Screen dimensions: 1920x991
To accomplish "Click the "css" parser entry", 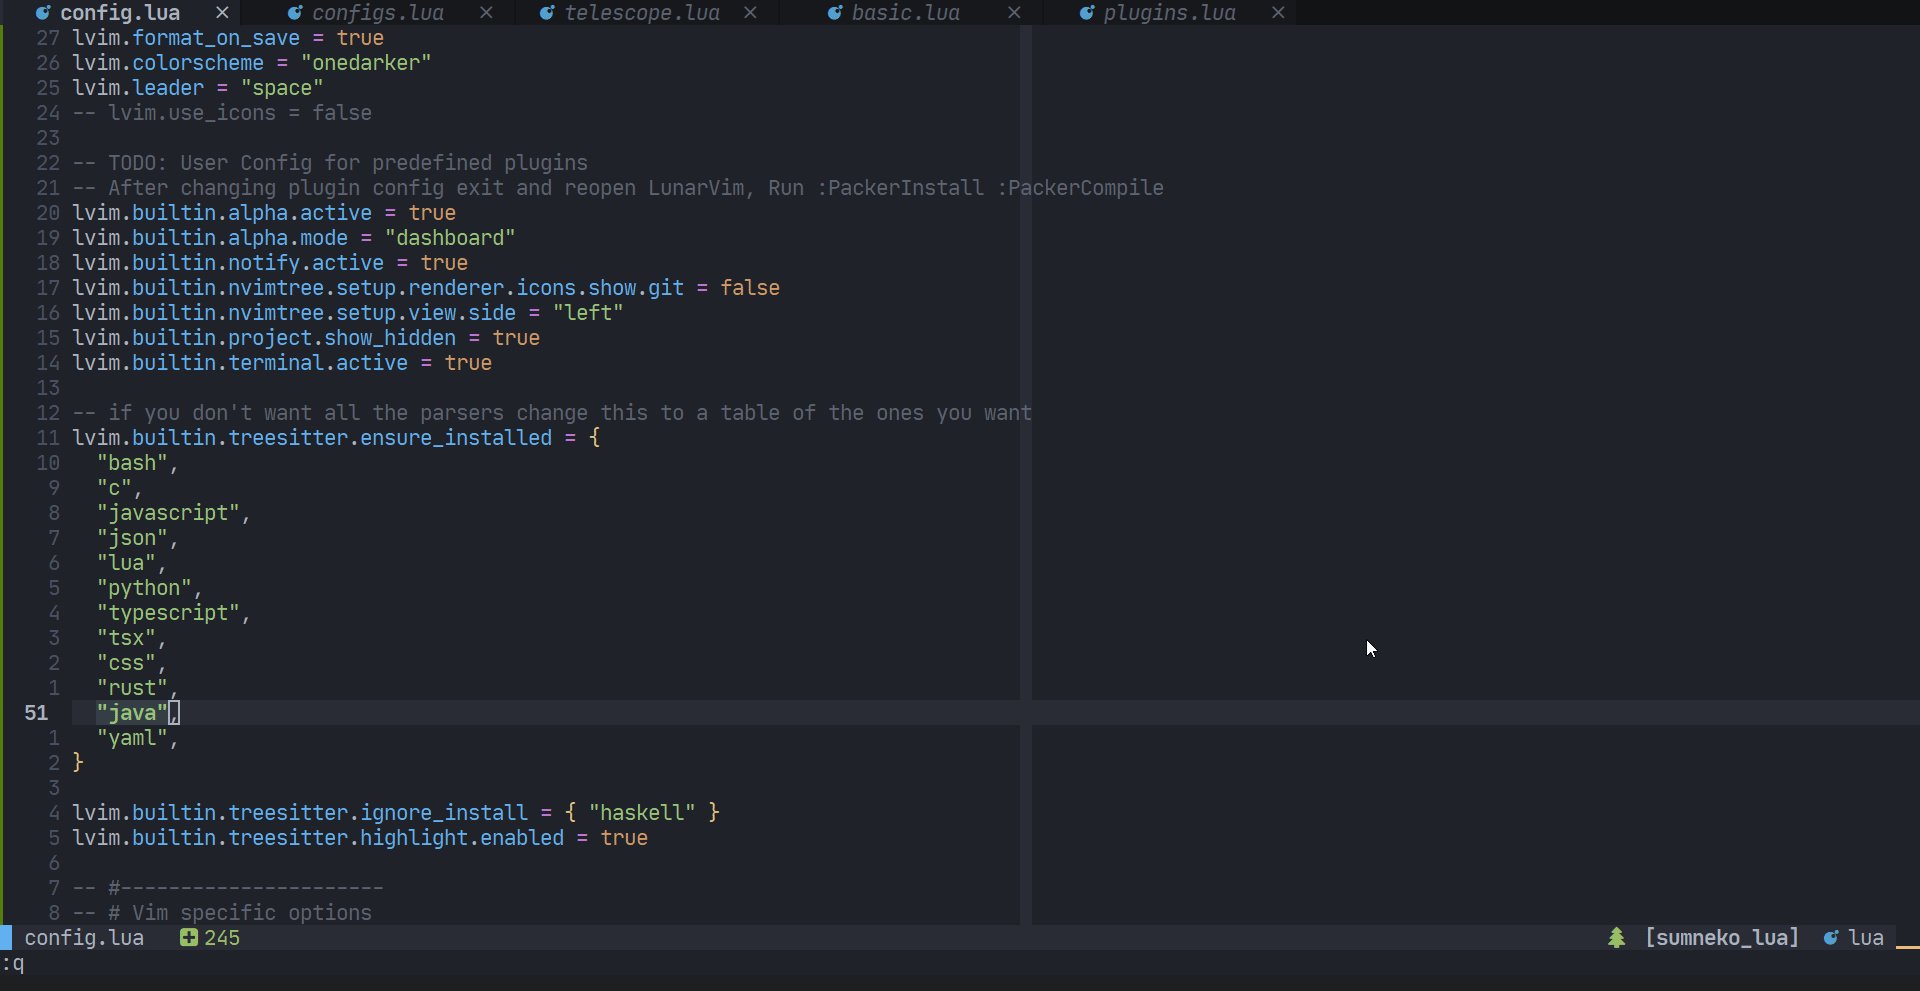I will [126, 663].
